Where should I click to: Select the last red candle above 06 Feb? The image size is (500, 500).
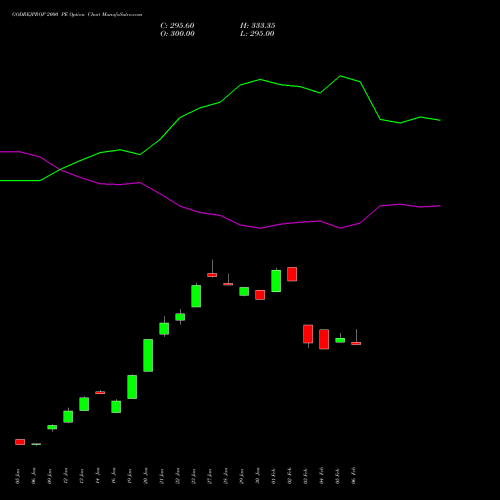pyautogui.click(x=356, y=343)
